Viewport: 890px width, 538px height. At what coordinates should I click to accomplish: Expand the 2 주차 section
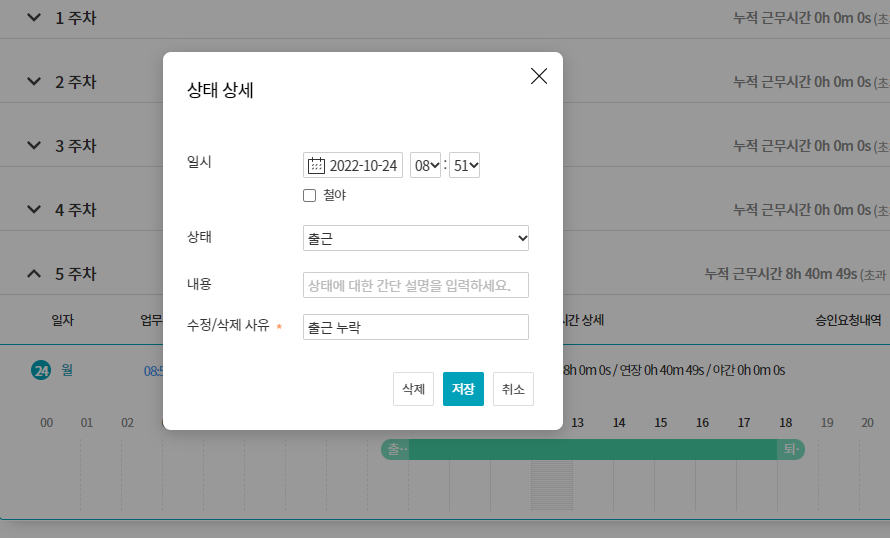(x=34, y=82)
